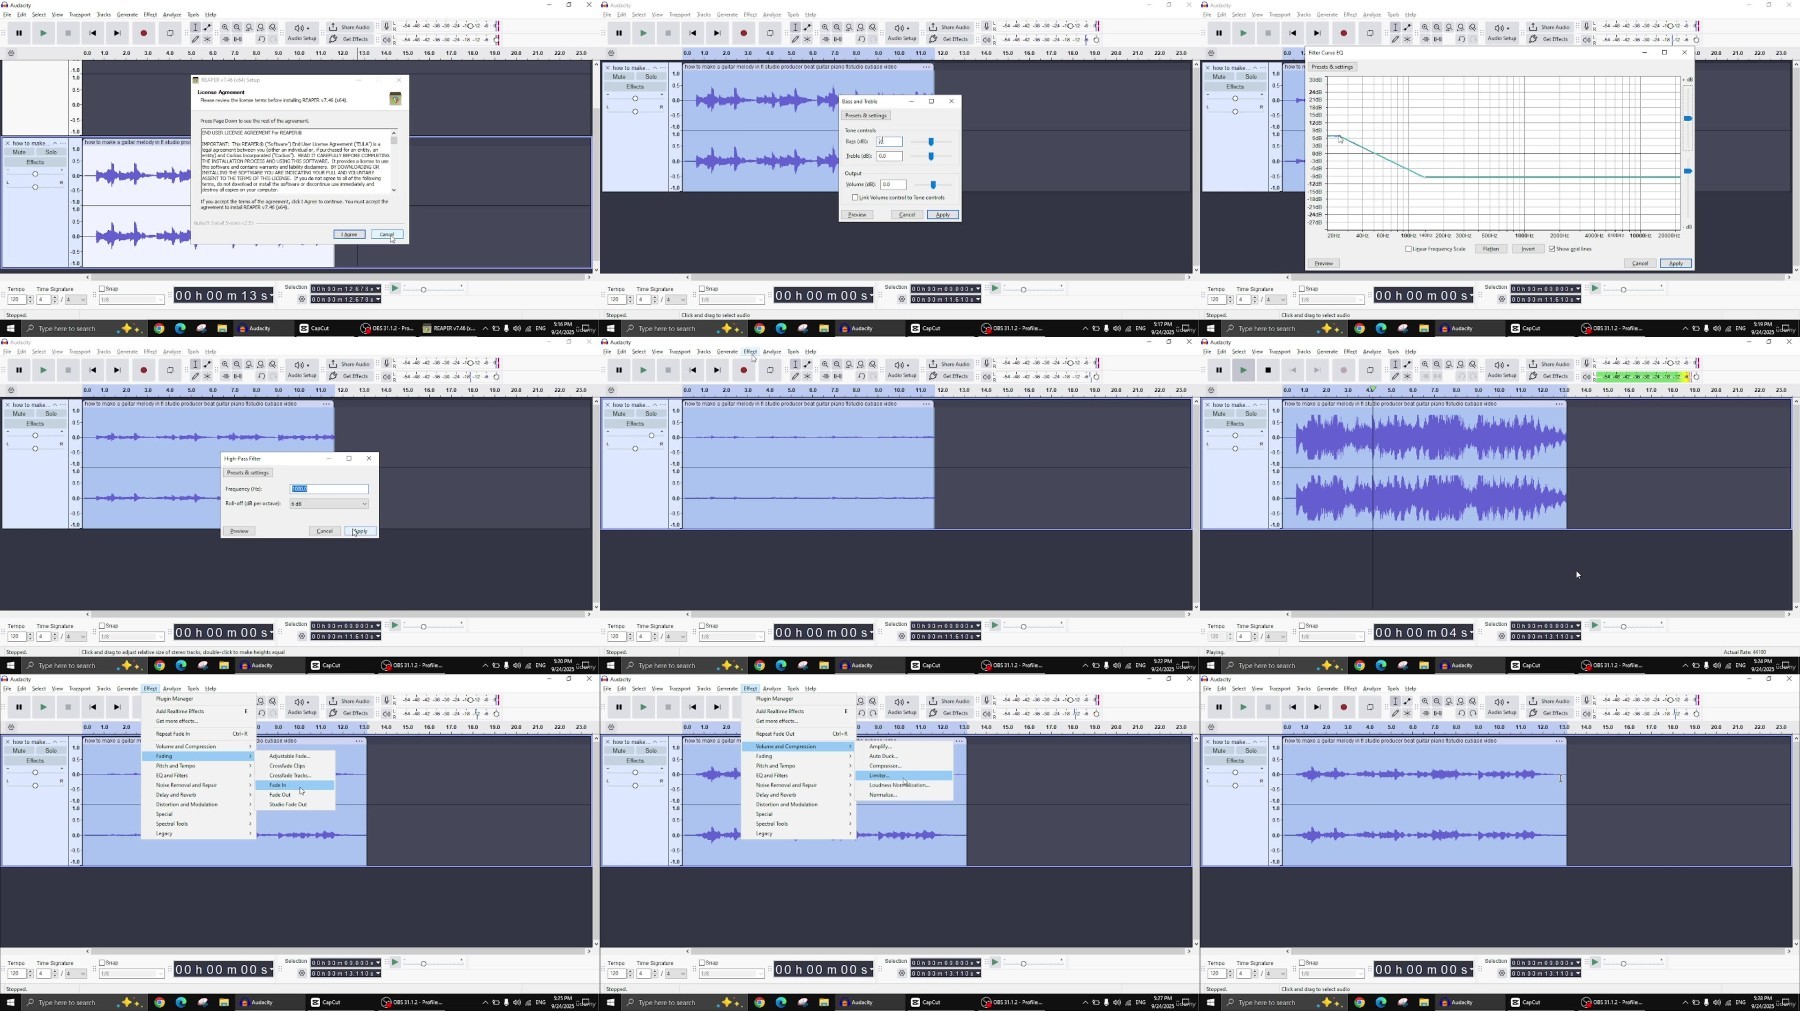Viewport: 1800px width, 1011px height.
Task: Click the Treble (dB) slider in Bass and Treble
Action: (x=931, y=156)
